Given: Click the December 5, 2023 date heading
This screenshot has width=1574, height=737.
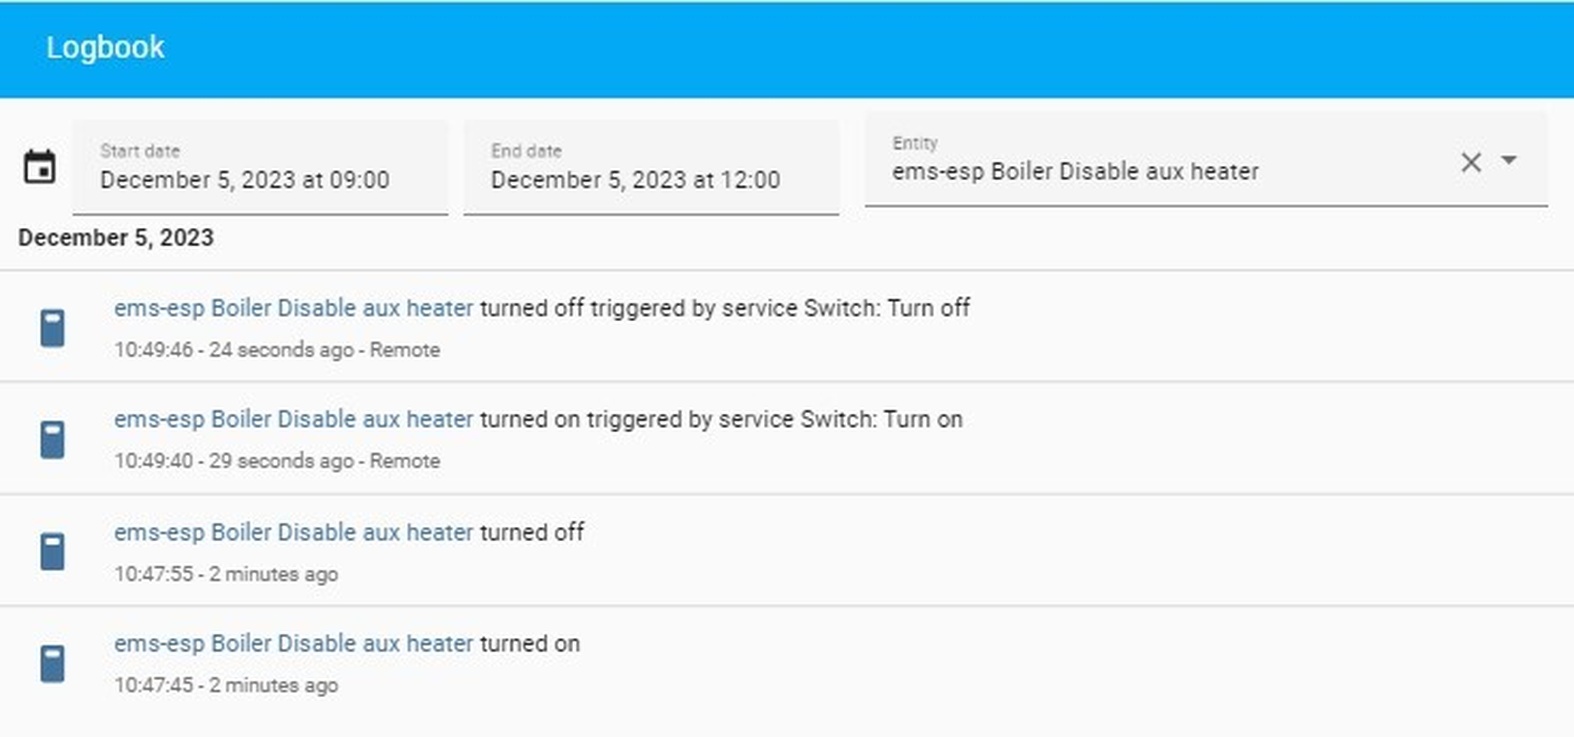Looking at the screenshot, I should (116, 238).
